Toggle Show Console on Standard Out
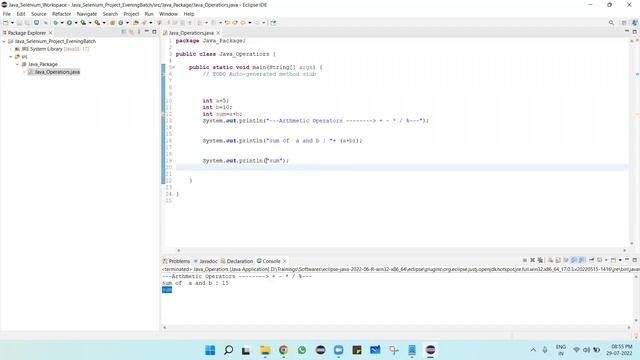Viewport: 640px width, 360px height. pyautogui.click(x=574, y=260)
